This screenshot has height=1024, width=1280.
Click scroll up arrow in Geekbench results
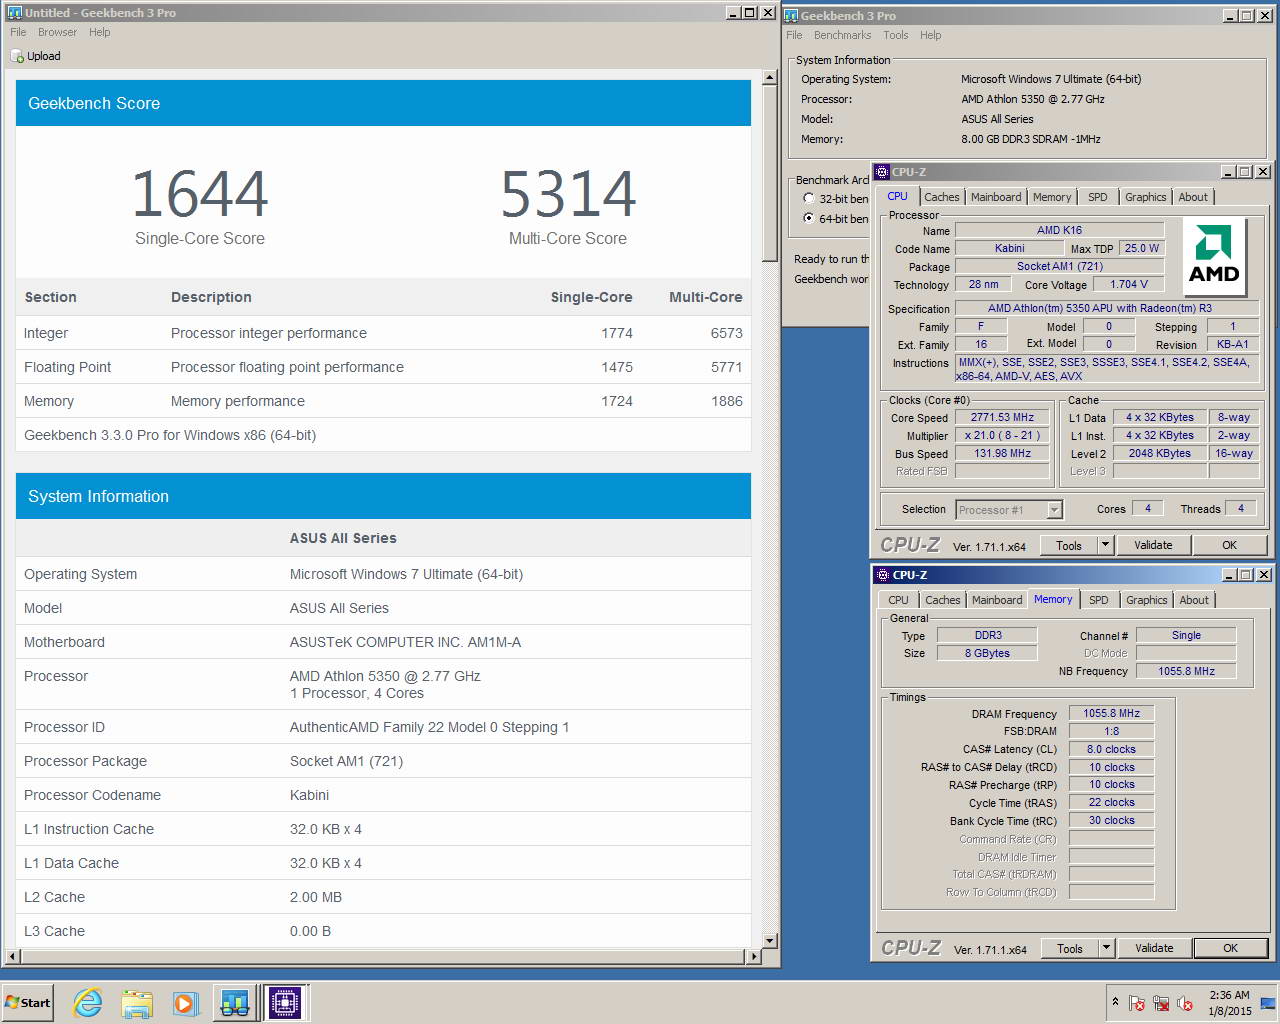[x=769, y=77]
